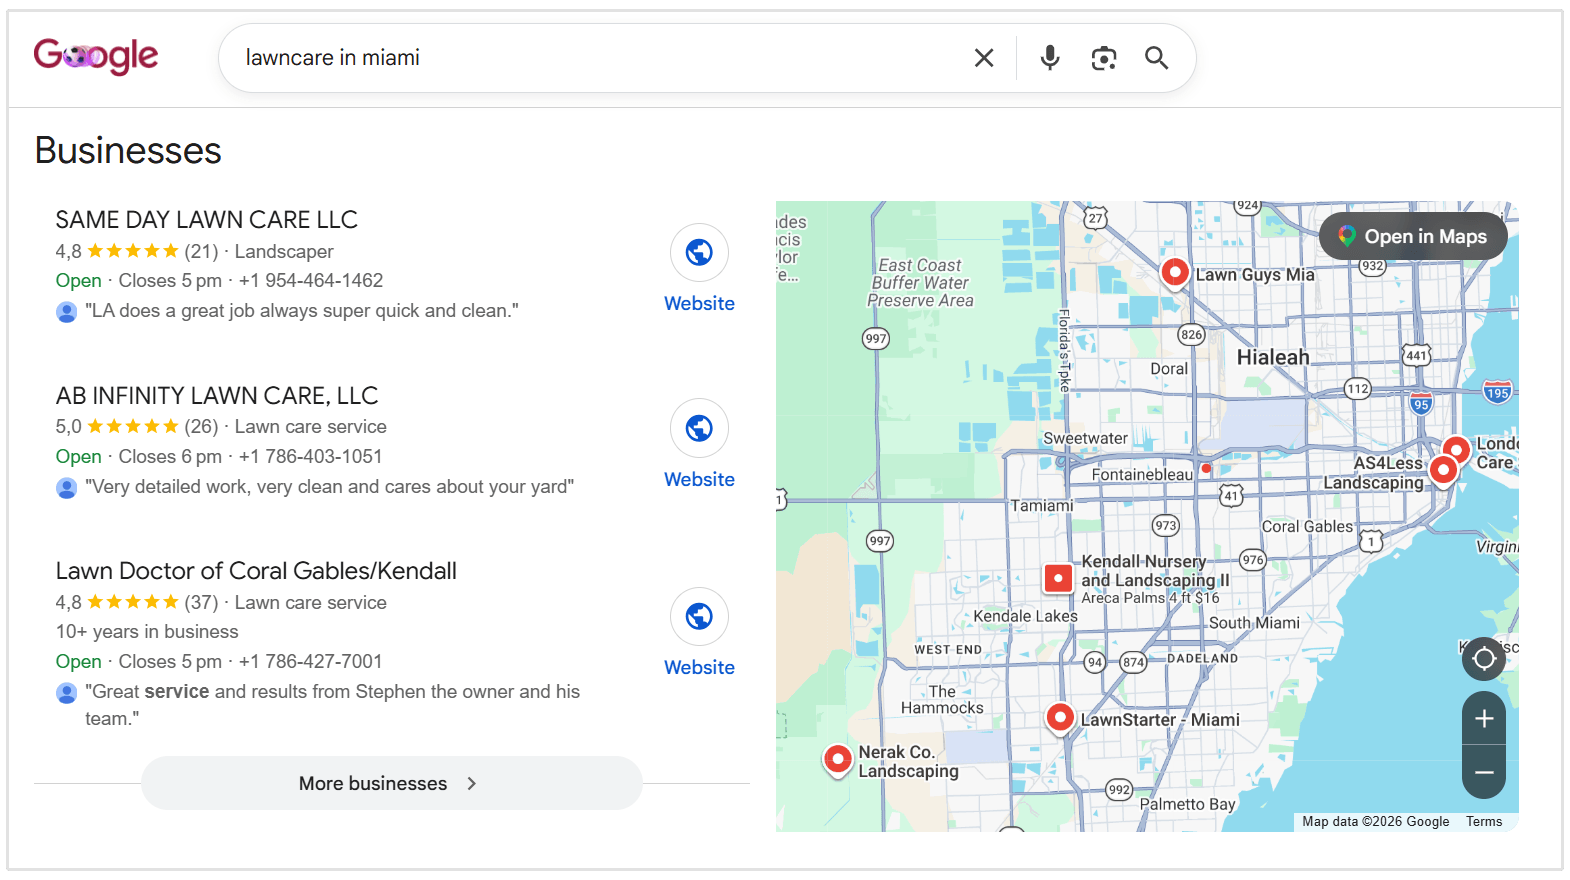Click the Coral Gables label on the map
The width and height of the screenshot is (1570, 880).
(1307, 526)
